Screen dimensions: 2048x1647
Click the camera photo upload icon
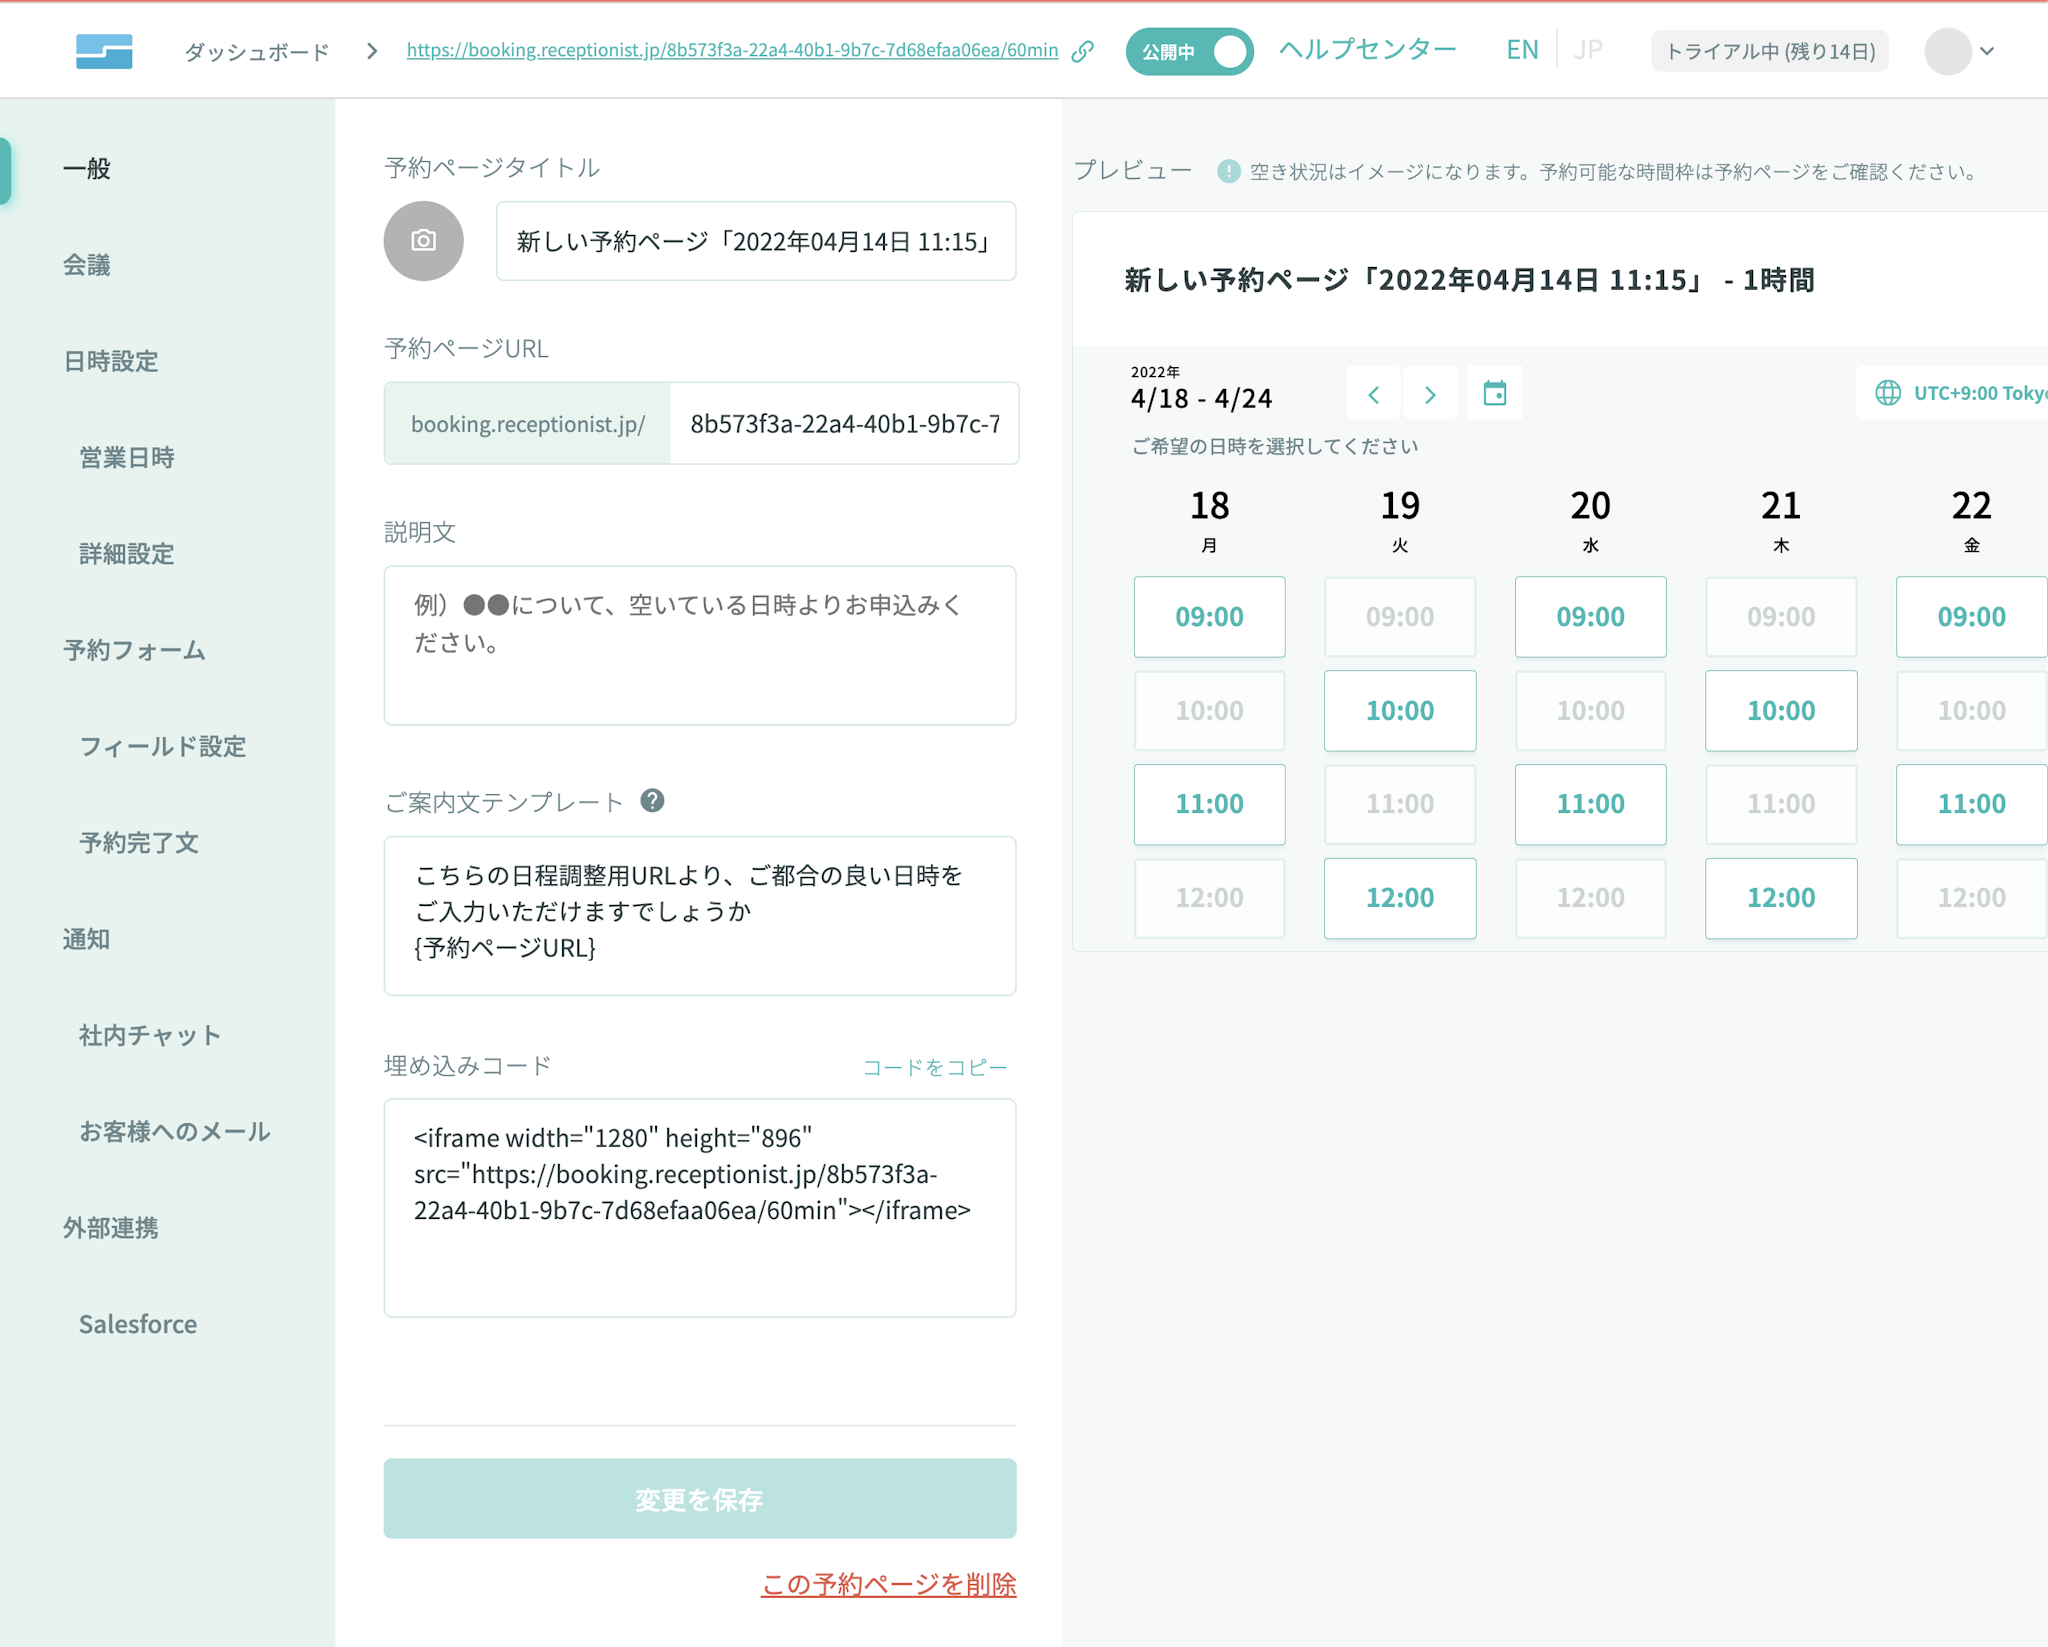[x=423, y=241]
